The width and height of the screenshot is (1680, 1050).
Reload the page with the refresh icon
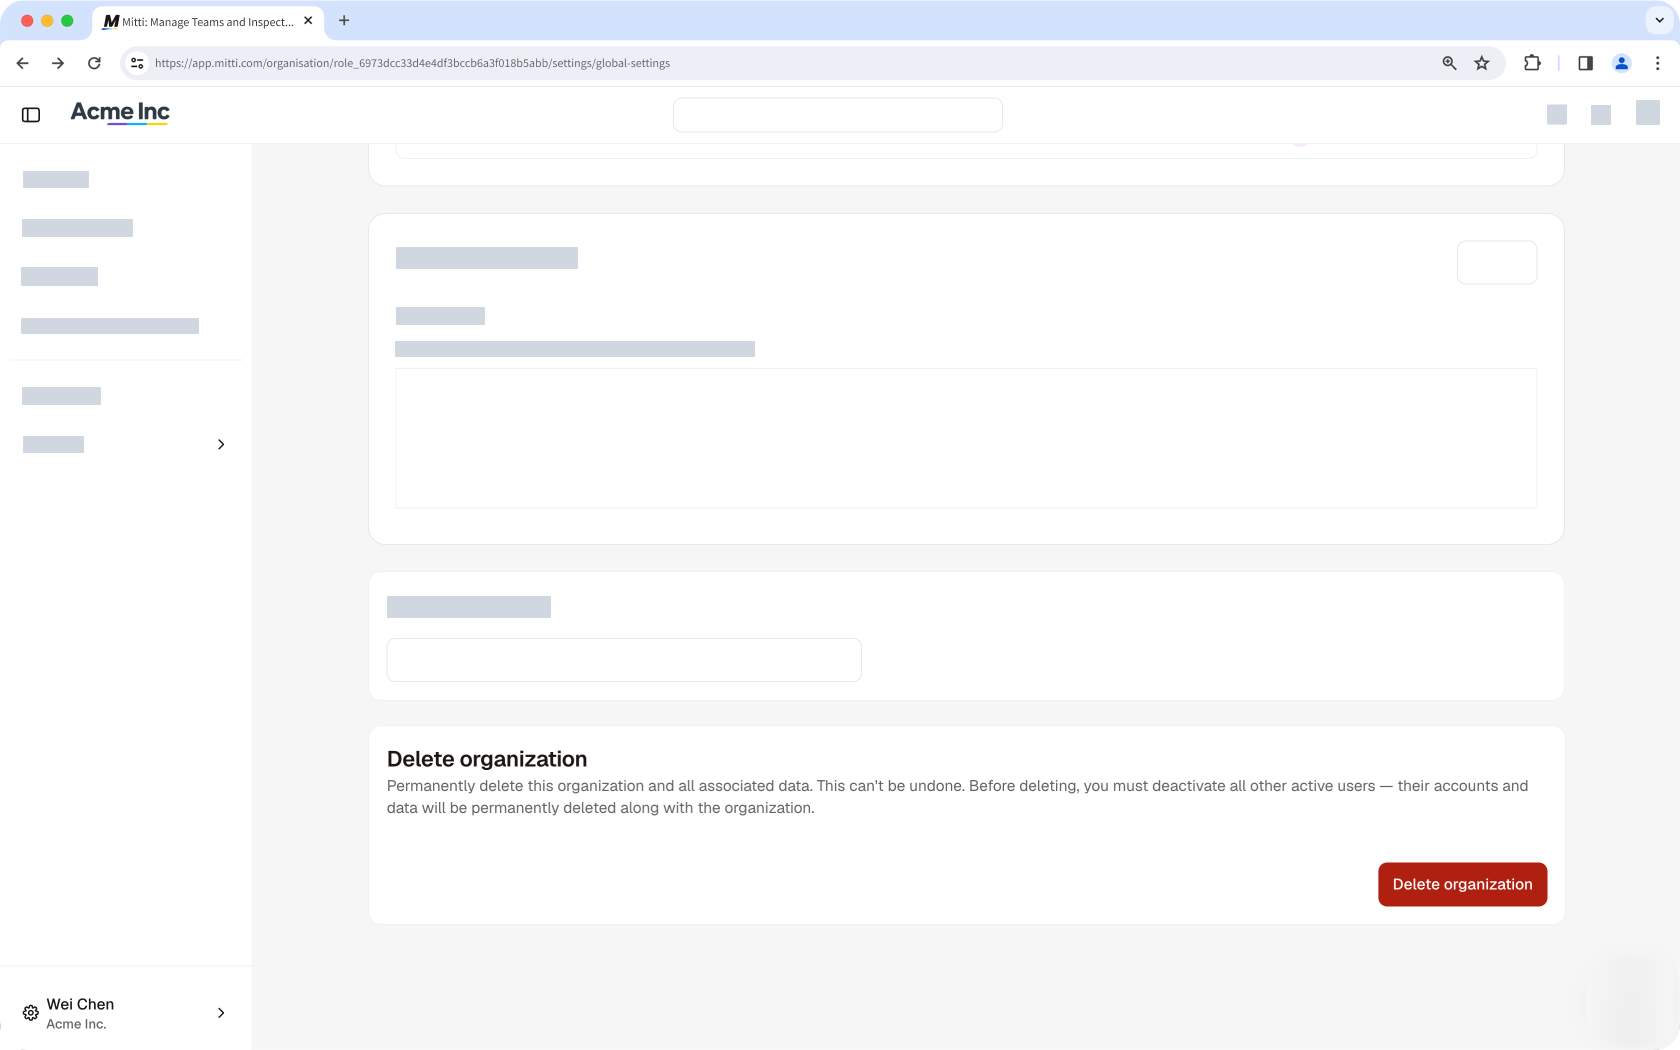click(x=94, y=63)
